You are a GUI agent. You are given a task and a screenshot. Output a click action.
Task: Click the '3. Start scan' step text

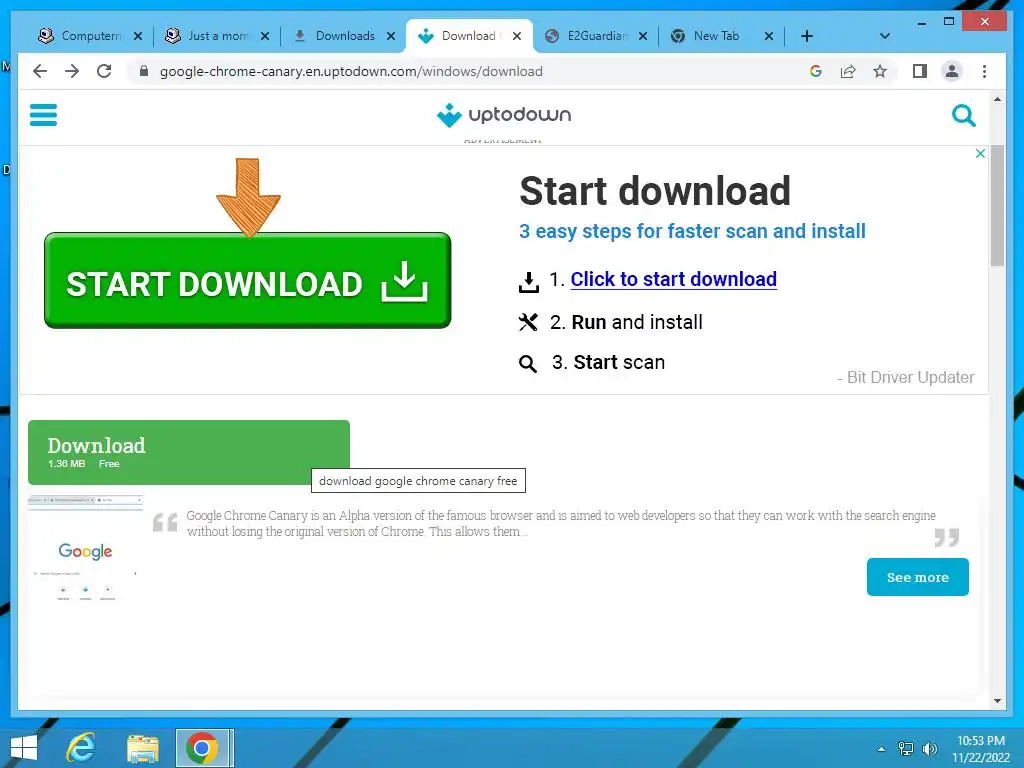(608, 362)
